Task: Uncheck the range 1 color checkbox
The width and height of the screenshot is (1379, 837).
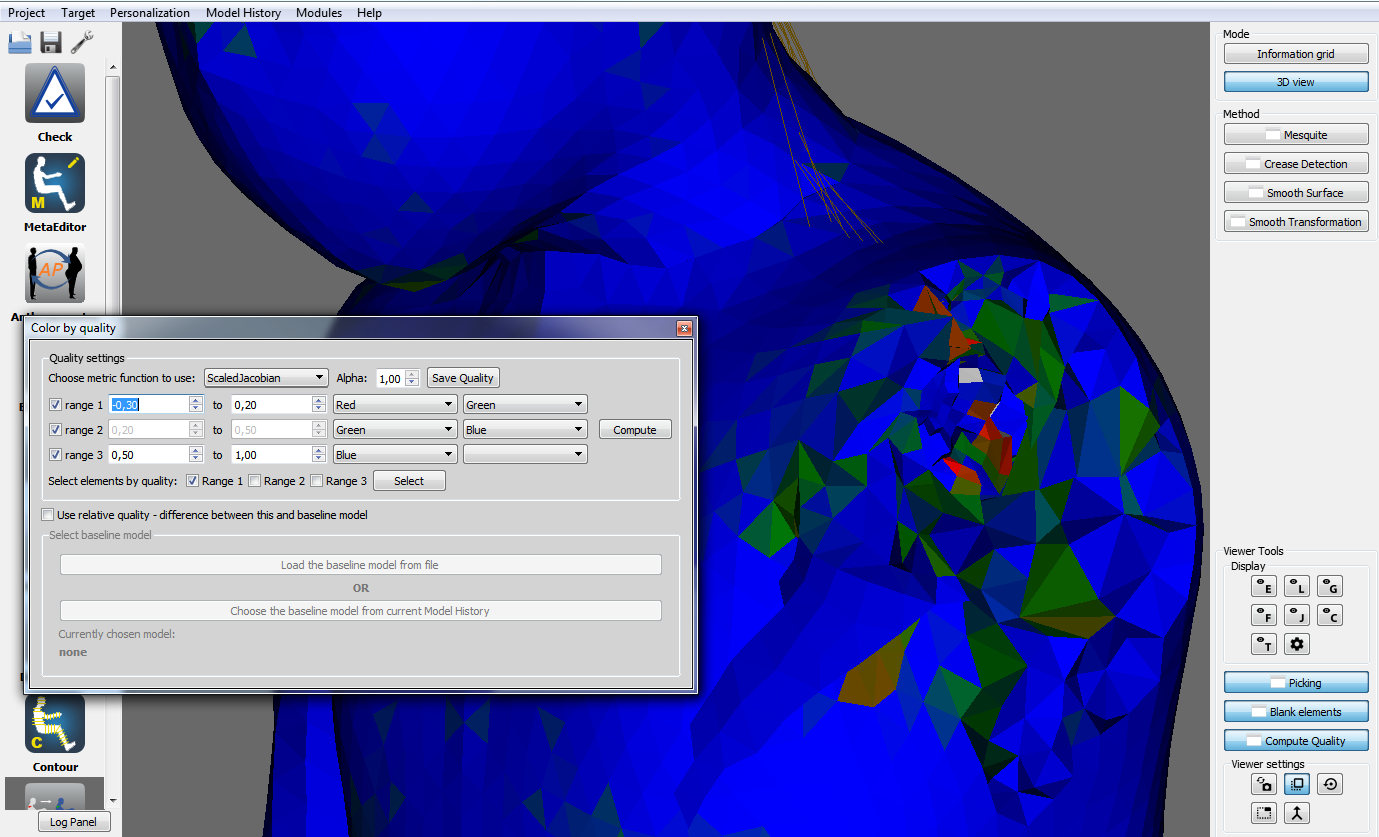Action: (x=56, y=405)
